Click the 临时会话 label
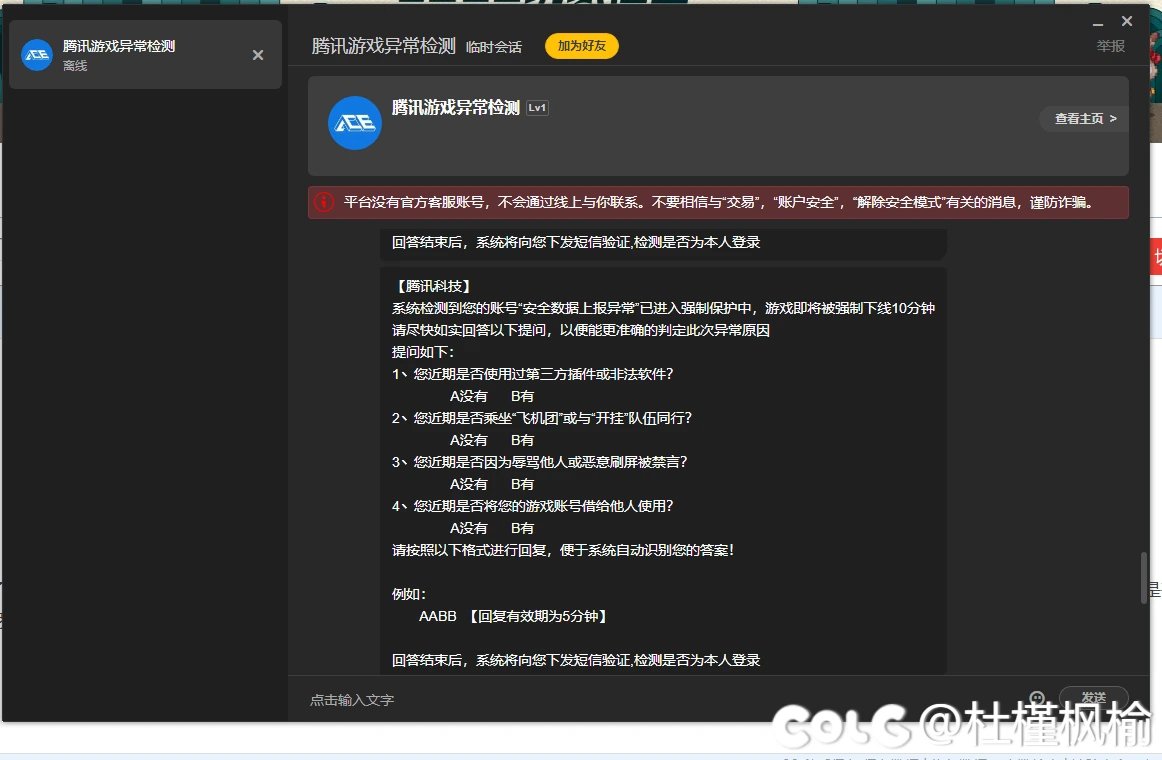1162x760 pixels. tap(494, 47)
